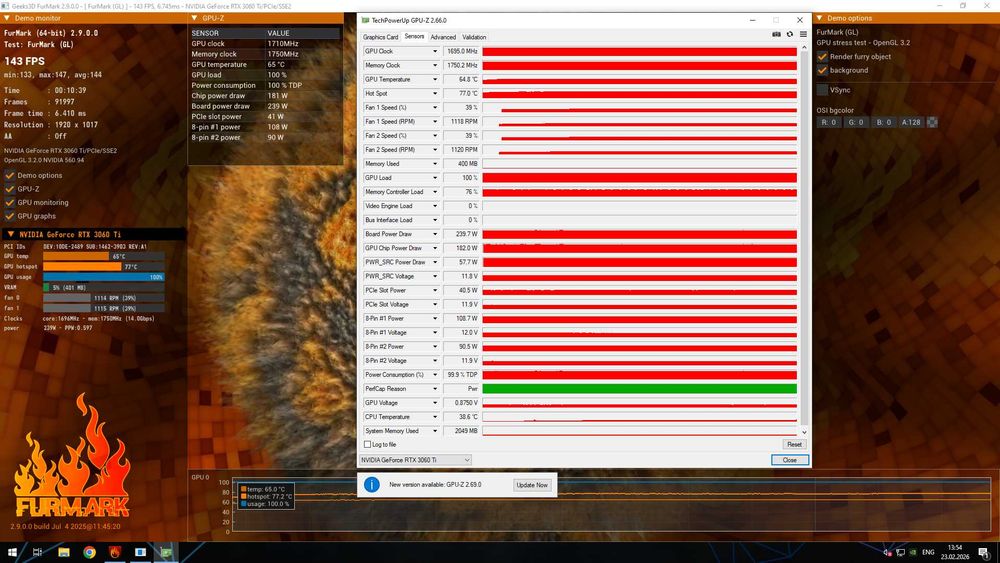The height and width of the screenshot is (563, 1000).
Task: Toggle the GPU monitoring checkbox
Action: click(10, 202)
